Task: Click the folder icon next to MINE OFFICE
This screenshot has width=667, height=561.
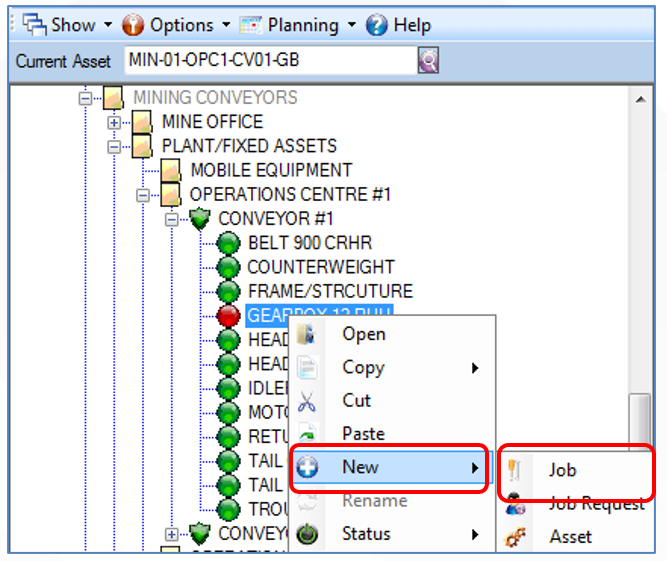Action: tap(143, 122)
